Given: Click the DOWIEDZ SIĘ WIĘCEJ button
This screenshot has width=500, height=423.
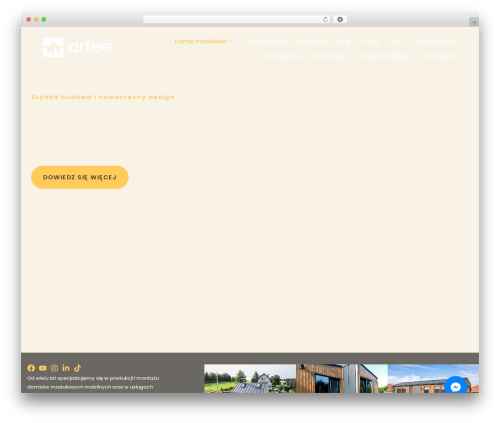Looking at the screenshot, I should pyautogui.click(x=80, y=177).
